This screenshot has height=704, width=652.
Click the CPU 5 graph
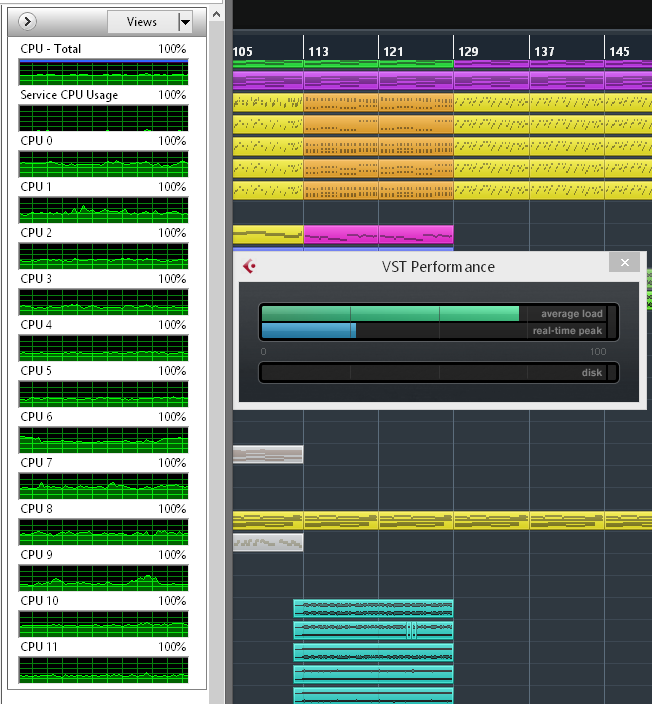coord(103,394)
